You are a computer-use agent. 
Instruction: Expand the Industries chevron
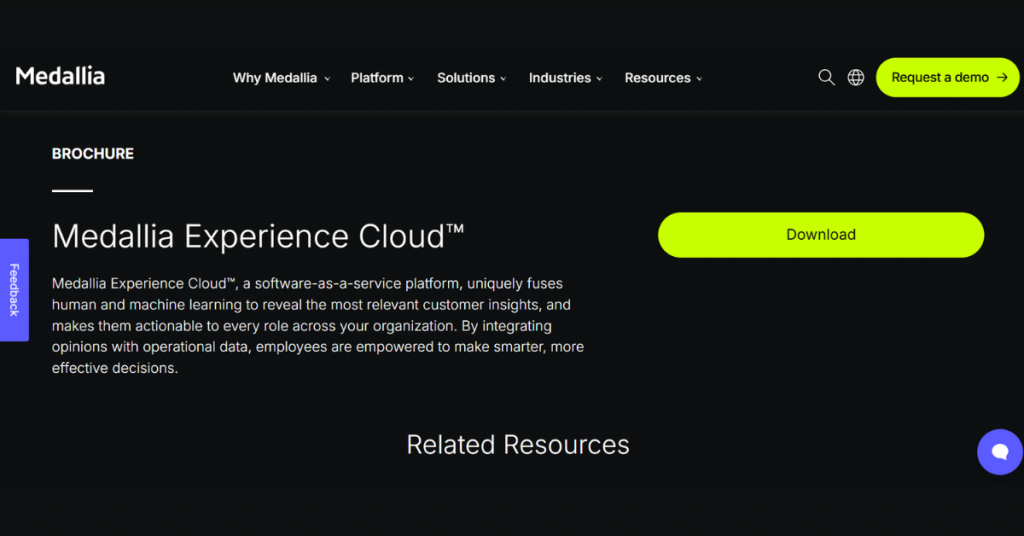click(x=599, y=79)
